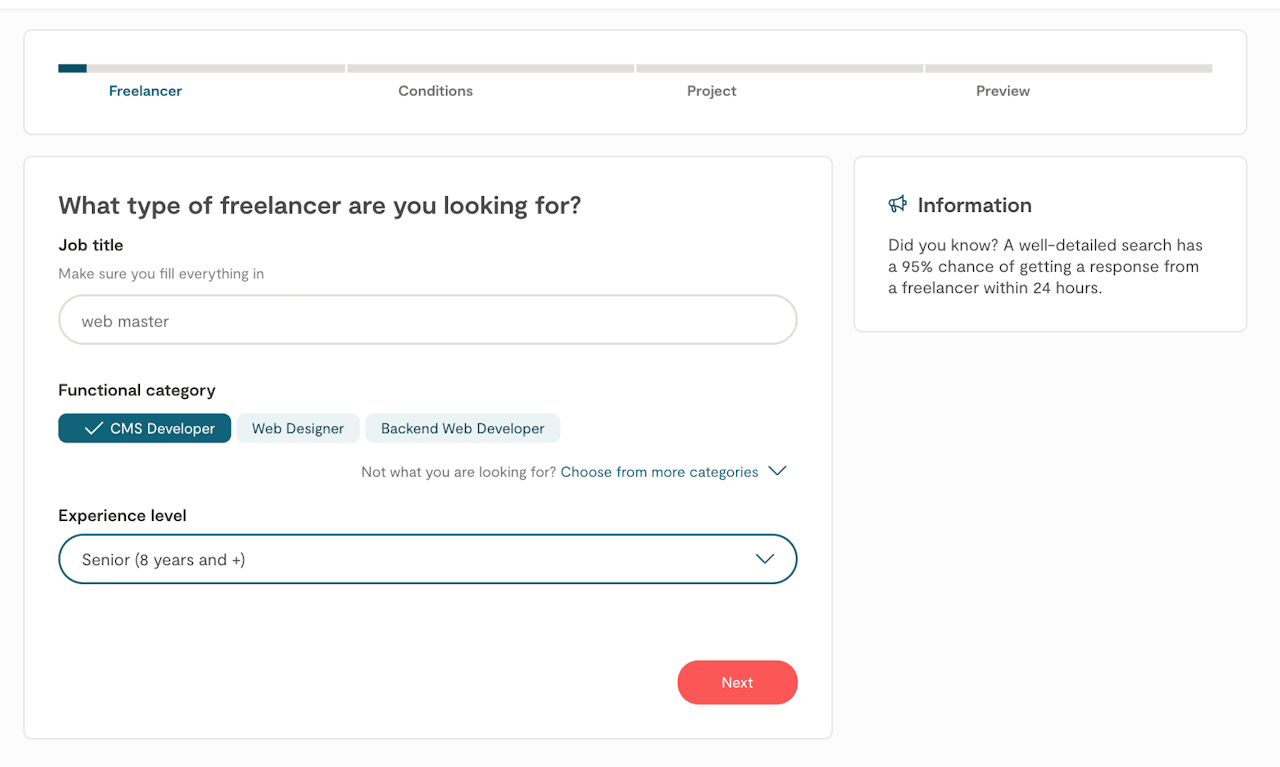Click the Conditions progress bar segment
Image resolution: width=1280 pixels, height=767 pixels.
click(x=490, y=69)
